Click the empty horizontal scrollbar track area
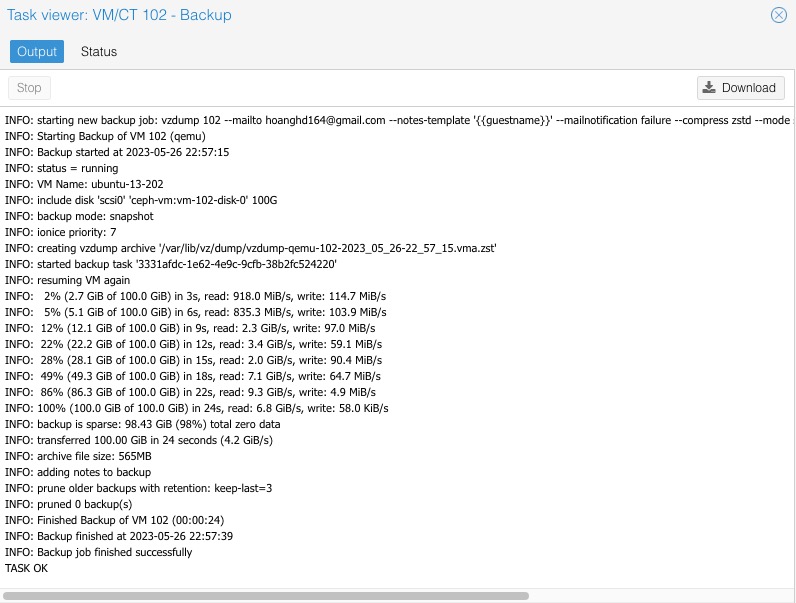The height and width of the screenshot is (603, 796). tap(660, 595)
